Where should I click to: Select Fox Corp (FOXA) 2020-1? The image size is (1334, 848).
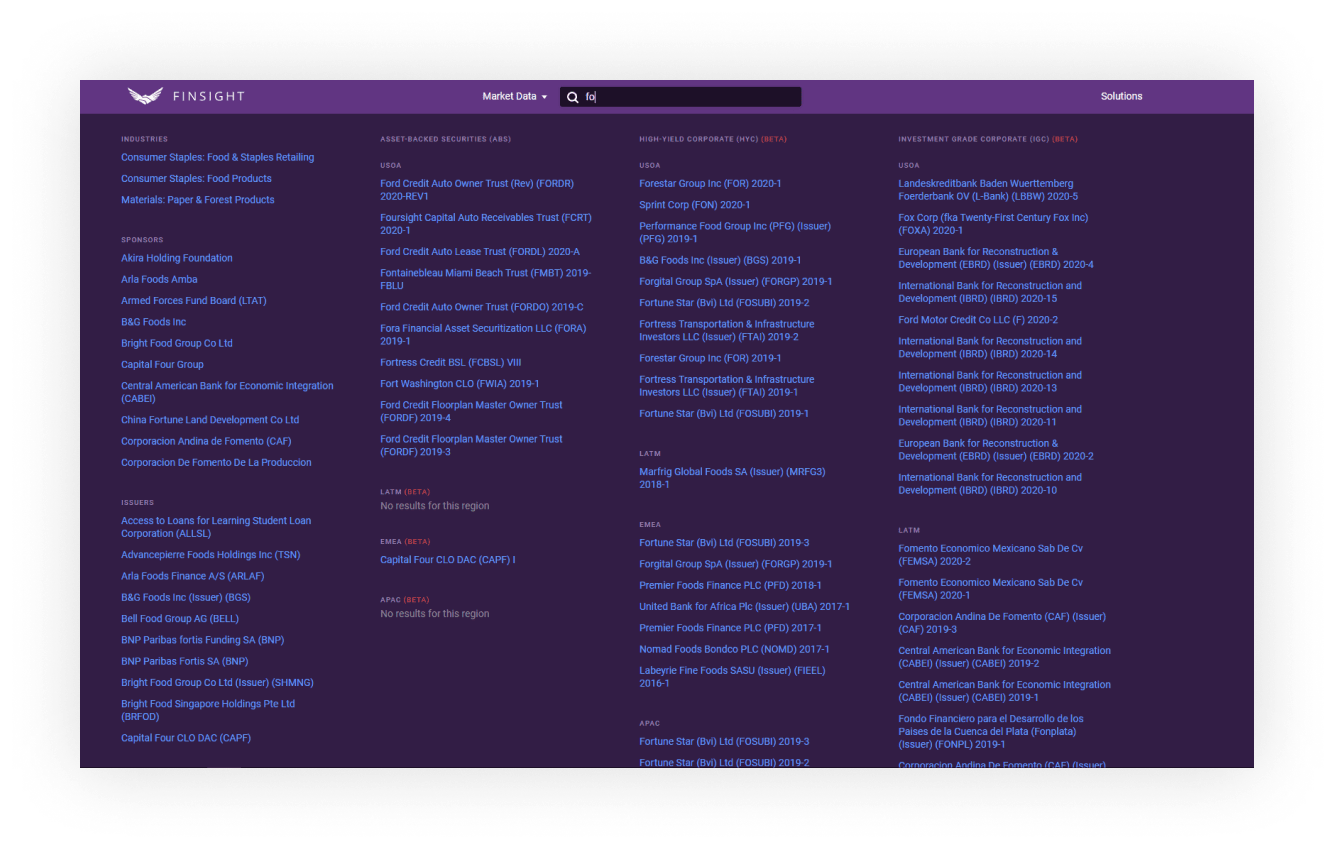point(993,224)
